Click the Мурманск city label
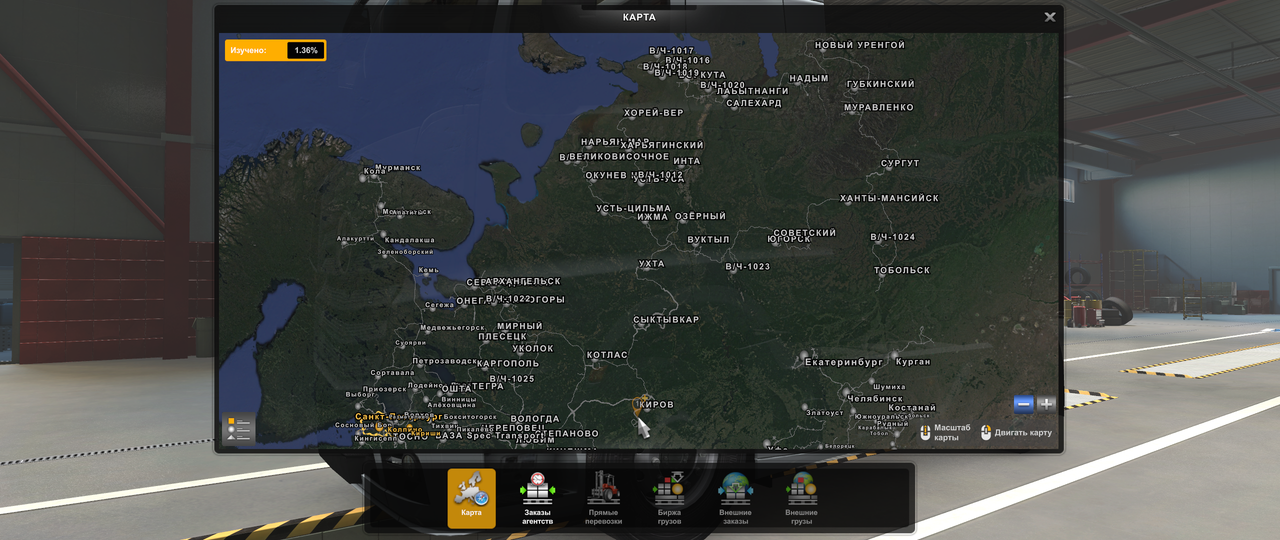This screenshot has height=540, width=1280. click(397, 168)
